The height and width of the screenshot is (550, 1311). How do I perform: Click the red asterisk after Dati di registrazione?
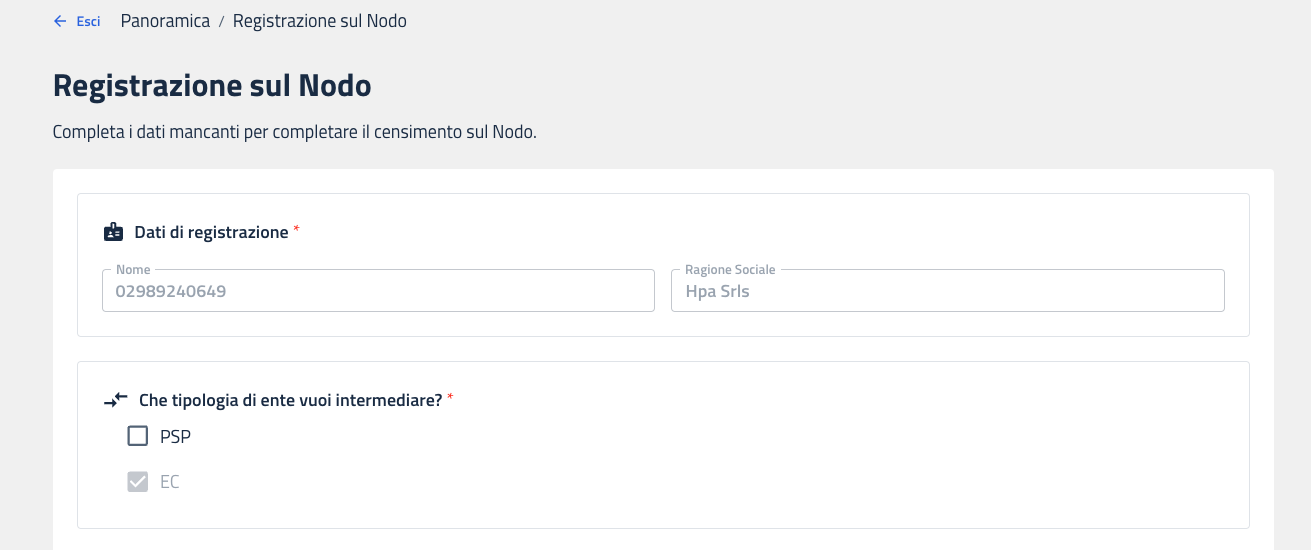(297, 231)
